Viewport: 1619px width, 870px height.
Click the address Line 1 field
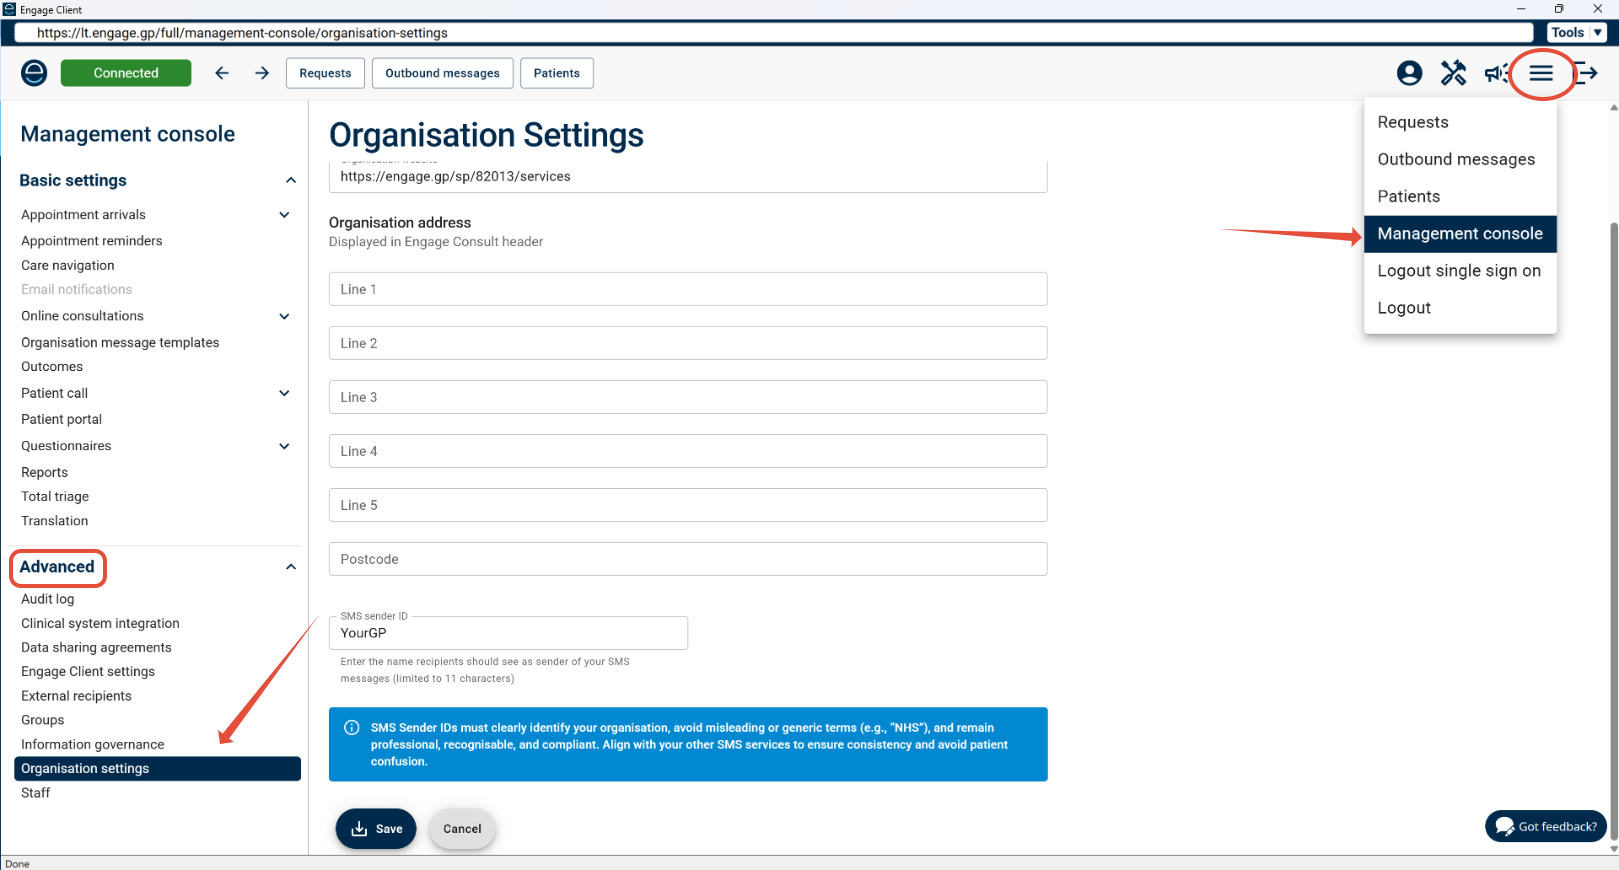point(688,289)
